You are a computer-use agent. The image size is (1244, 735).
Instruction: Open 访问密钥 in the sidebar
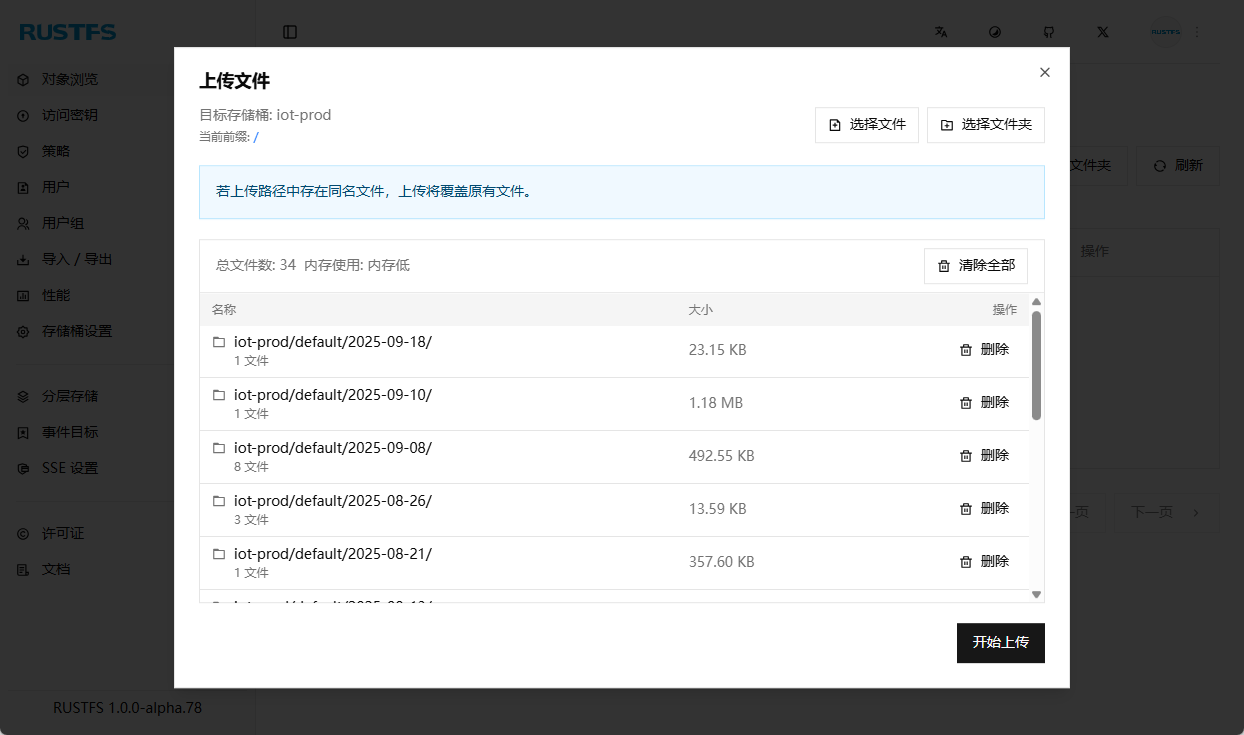70,115
